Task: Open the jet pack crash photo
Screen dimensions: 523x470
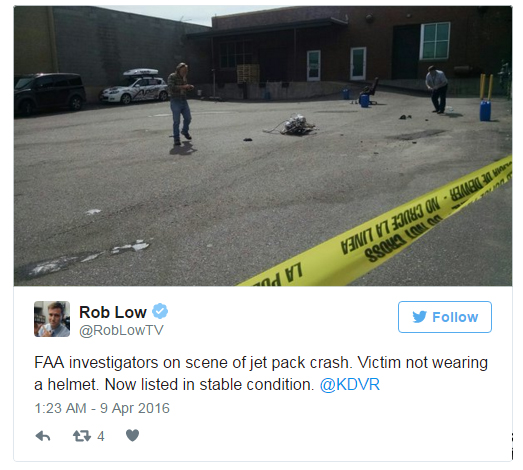Action: [263, 146]
